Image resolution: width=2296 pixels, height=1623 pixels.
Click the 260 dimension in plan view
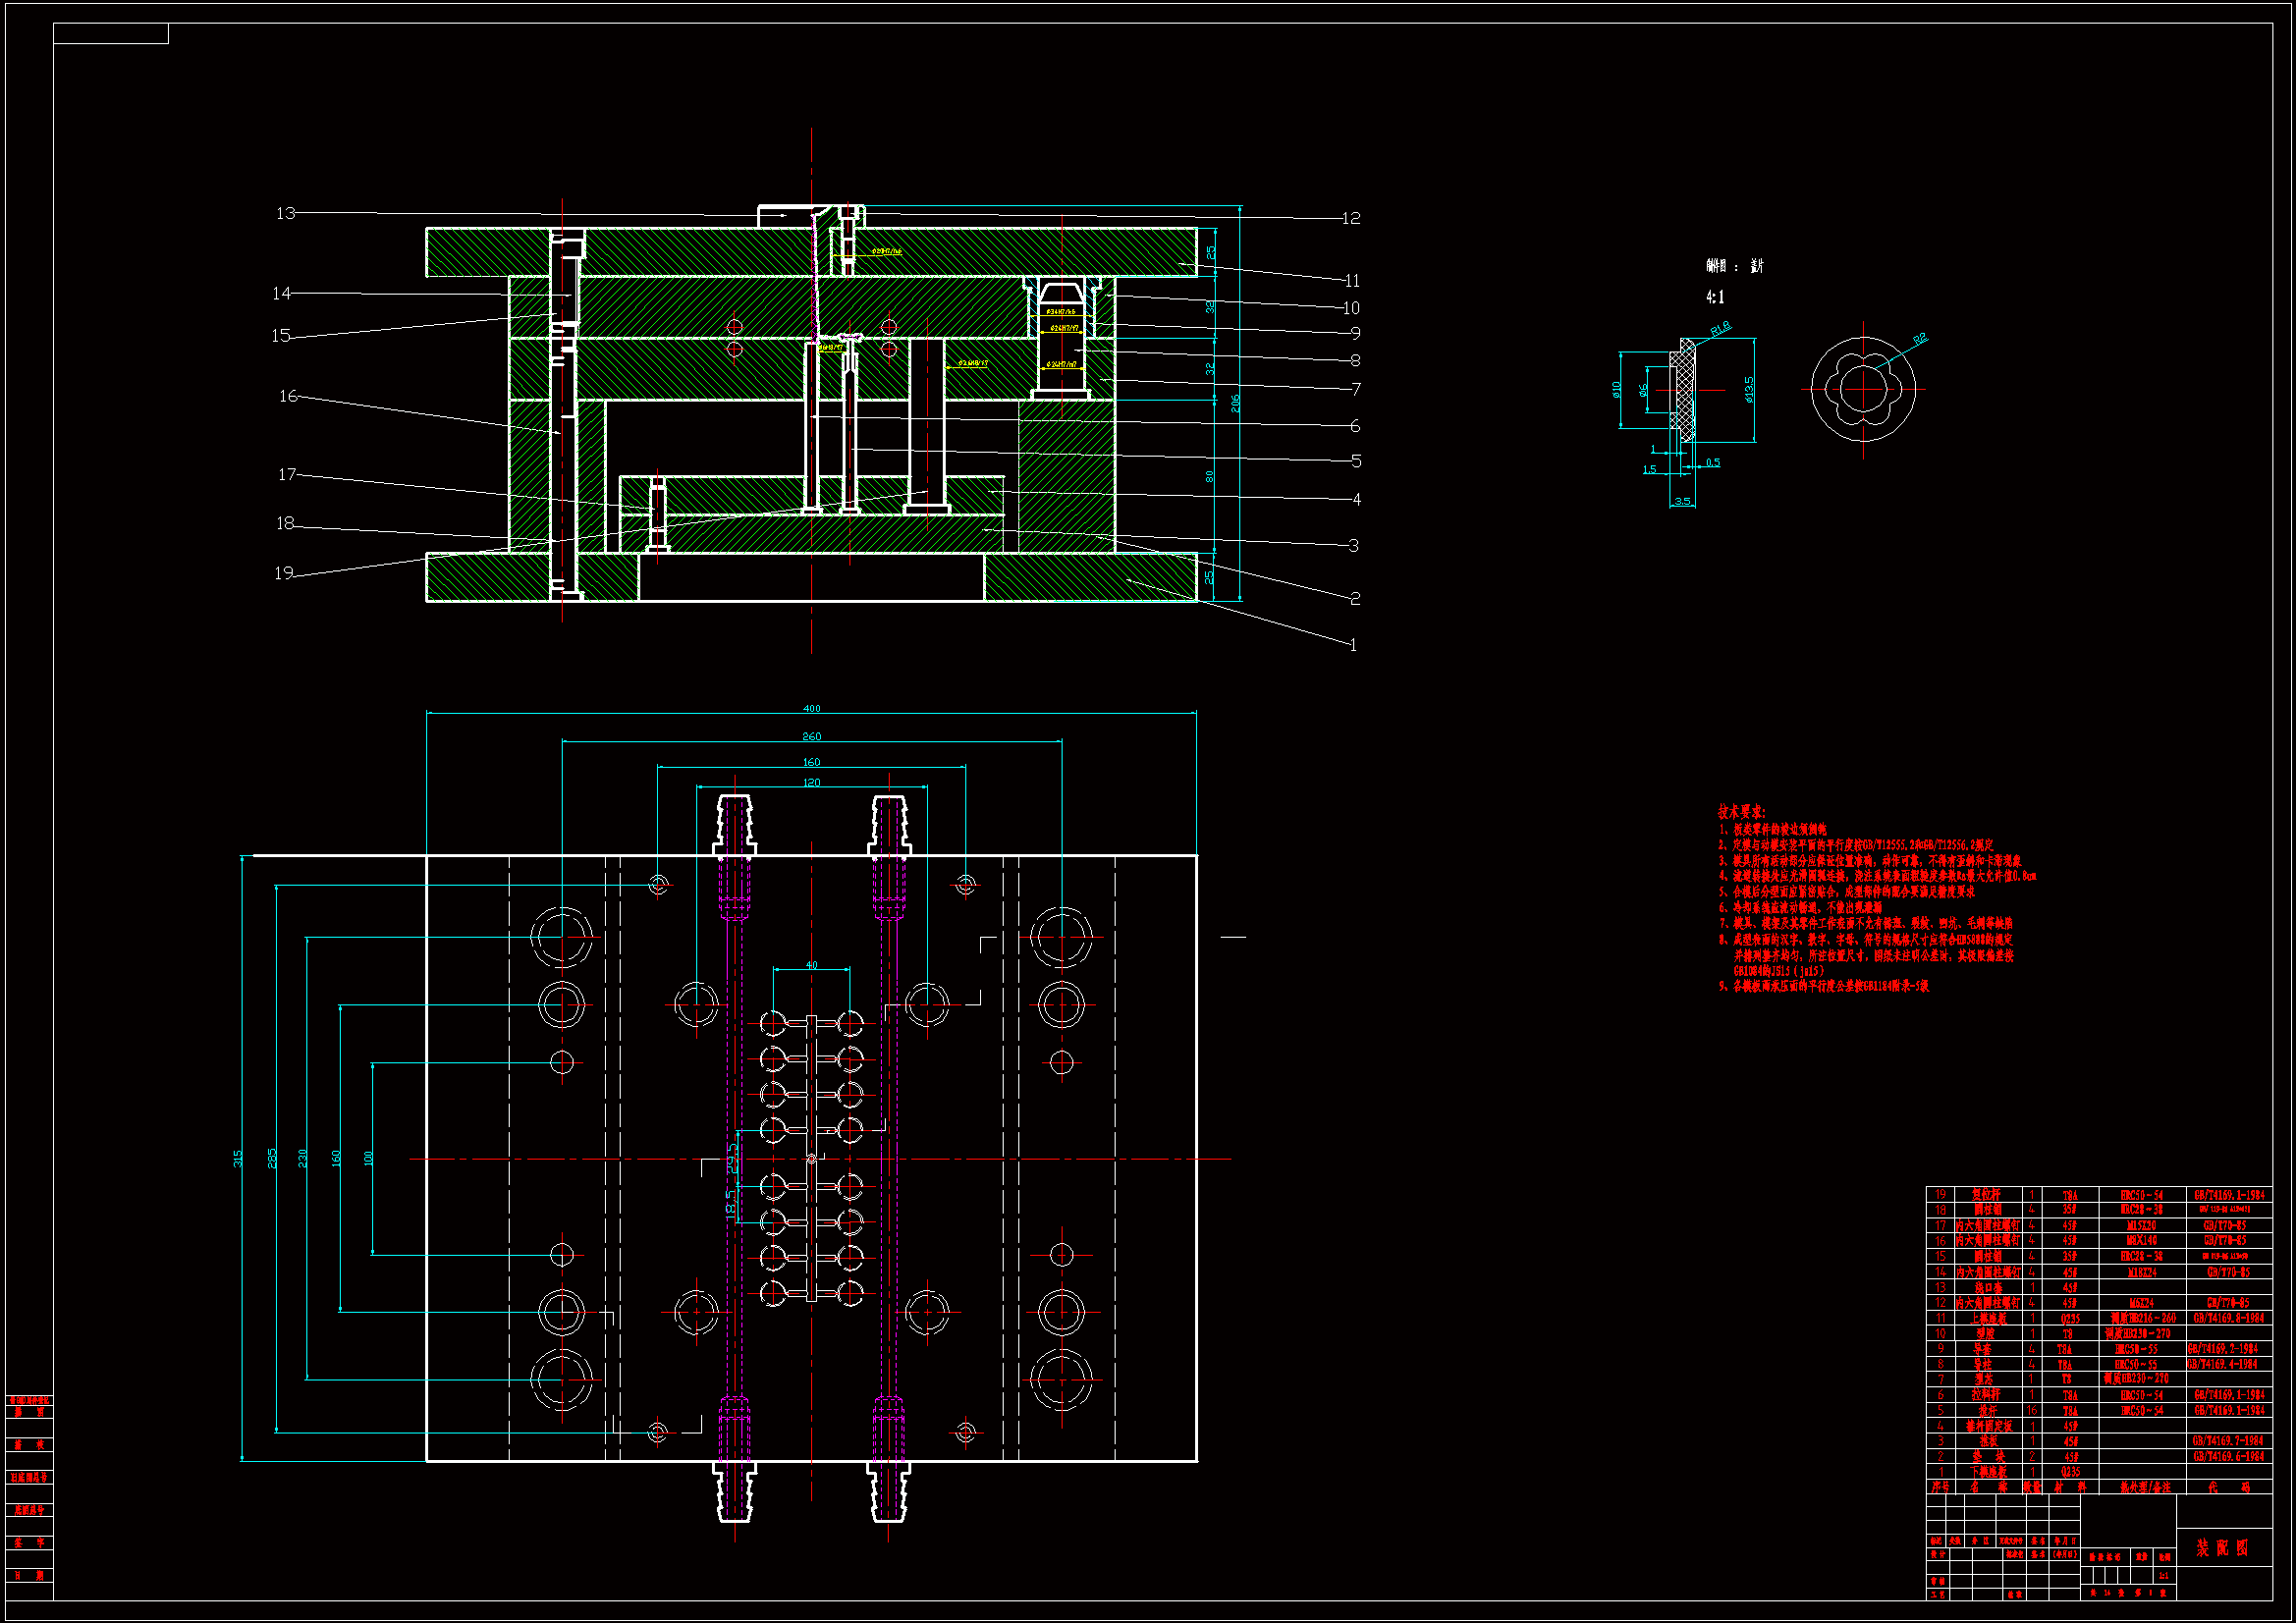[811, 736]
